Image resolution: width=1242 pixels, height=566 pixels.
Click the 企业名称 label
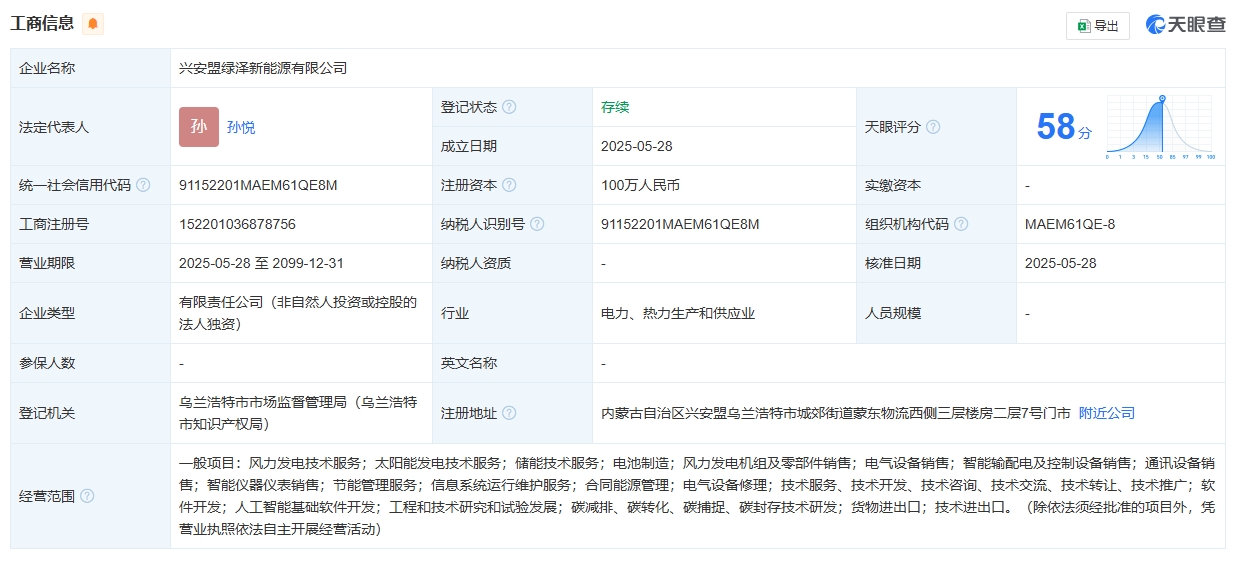click(47, 68)
